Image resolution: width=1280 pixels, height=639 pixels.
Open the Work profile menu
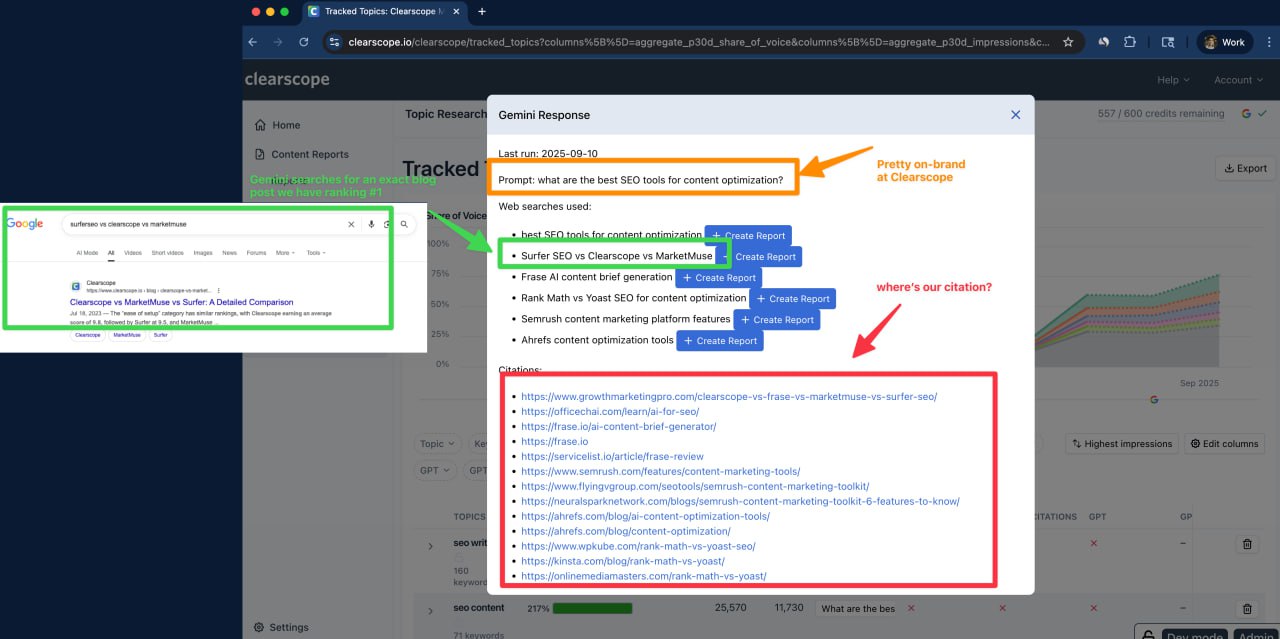tap(1224, 42)
